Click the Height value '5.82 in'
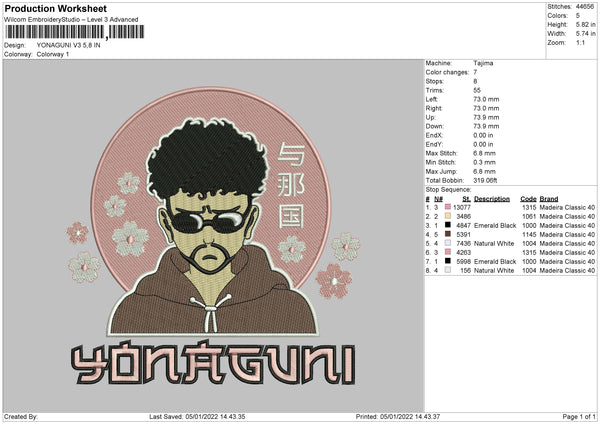Viewport: 600px width, 424px height. (585, 24)
